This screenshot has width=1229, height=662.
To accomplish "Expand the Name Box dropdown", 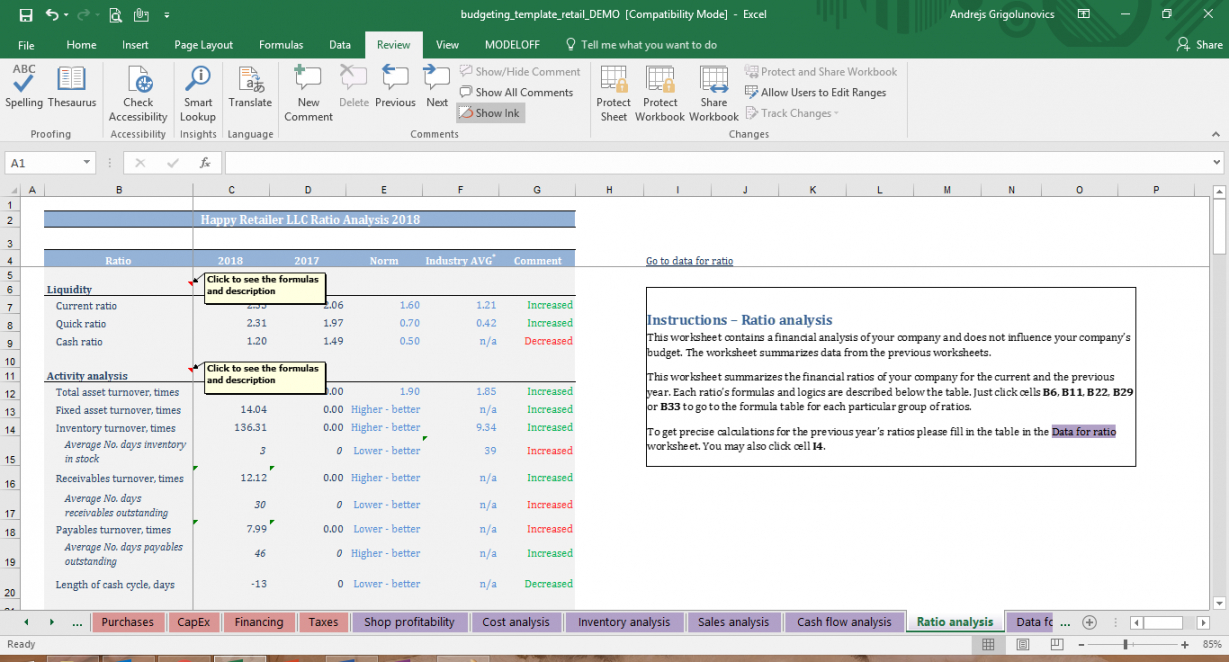I will (x=87, y=162).
